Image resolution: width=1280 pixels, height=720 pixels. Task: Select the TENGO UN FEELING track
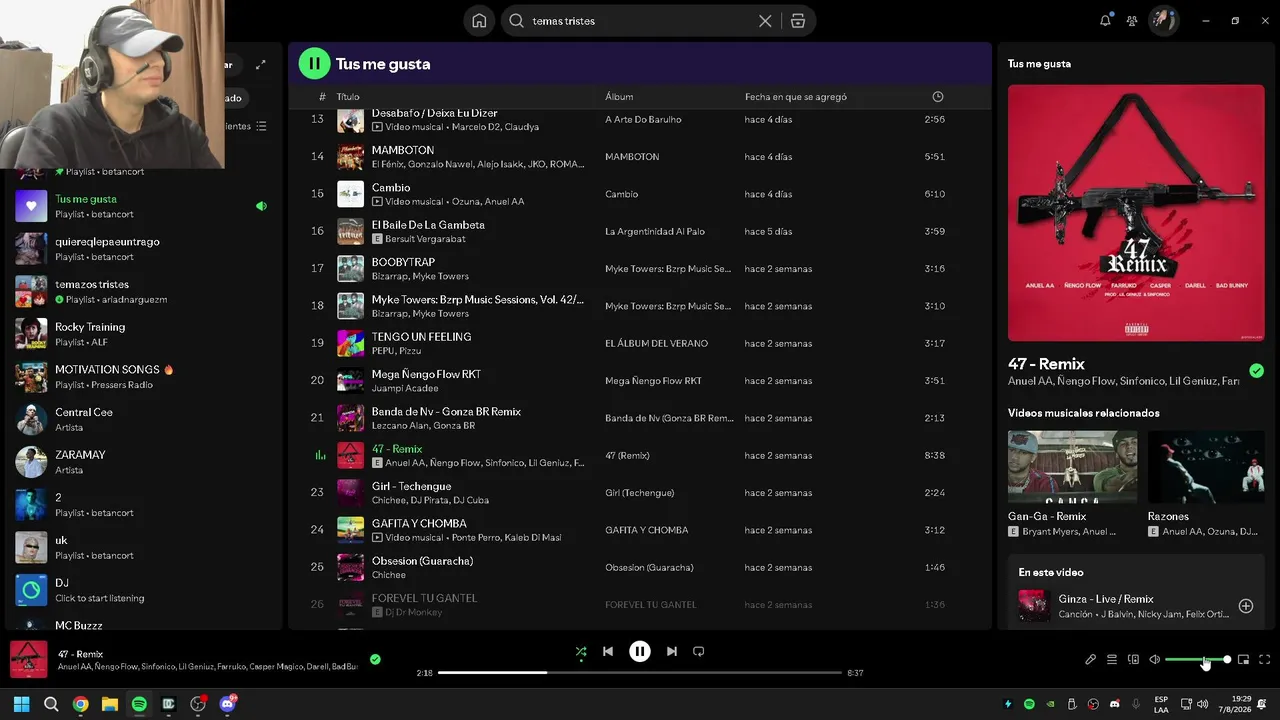421,337
